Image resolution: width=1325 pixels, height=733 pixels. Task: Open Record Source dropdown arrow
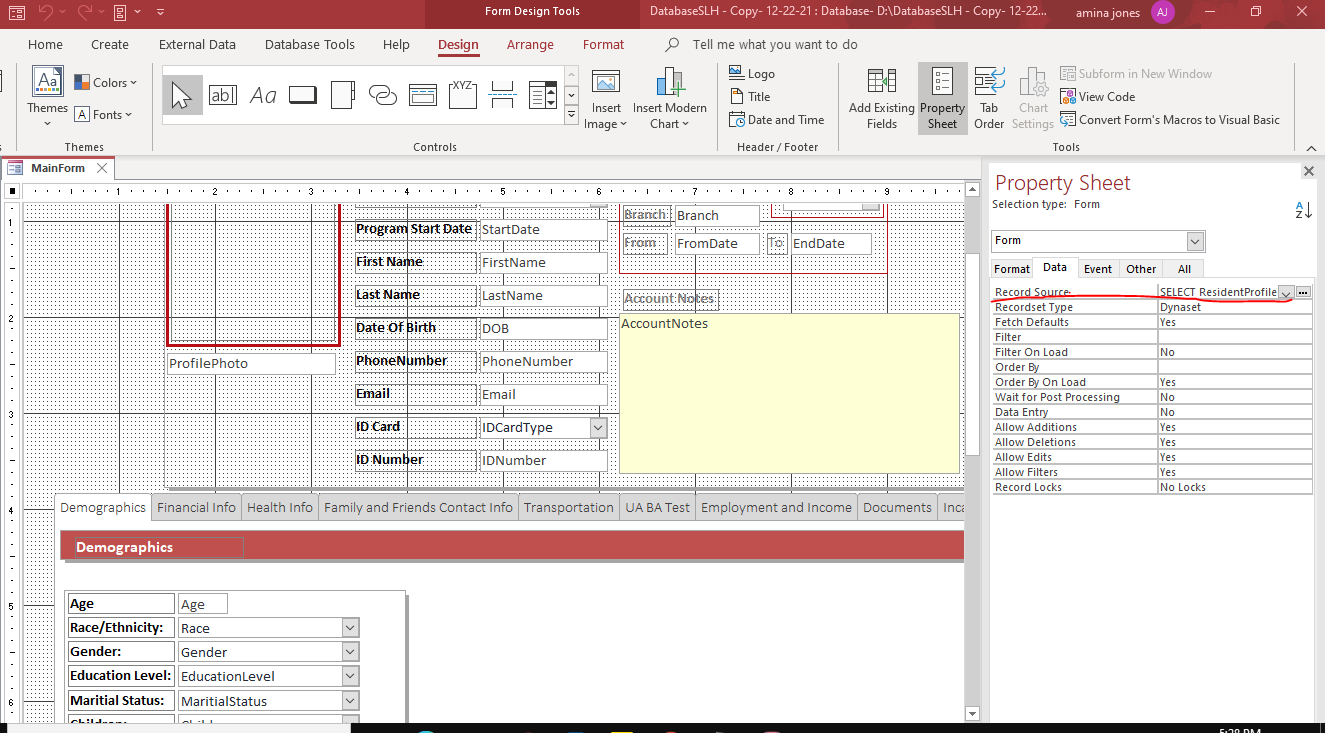click(x=1286, y=292)
